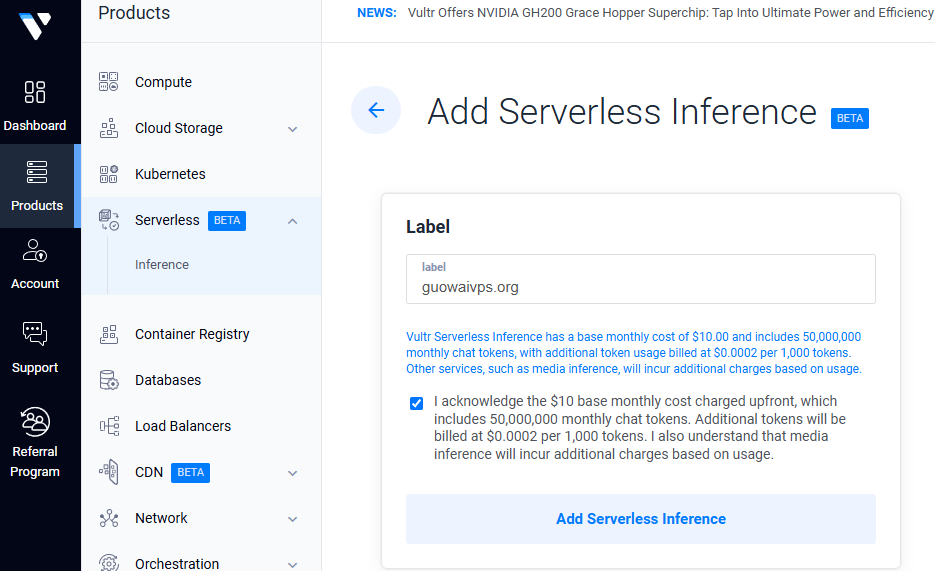Image resolution: width=935 pixels, height=571 pixels.
Task: Click the CDN icon
Action: pos(109,472)
